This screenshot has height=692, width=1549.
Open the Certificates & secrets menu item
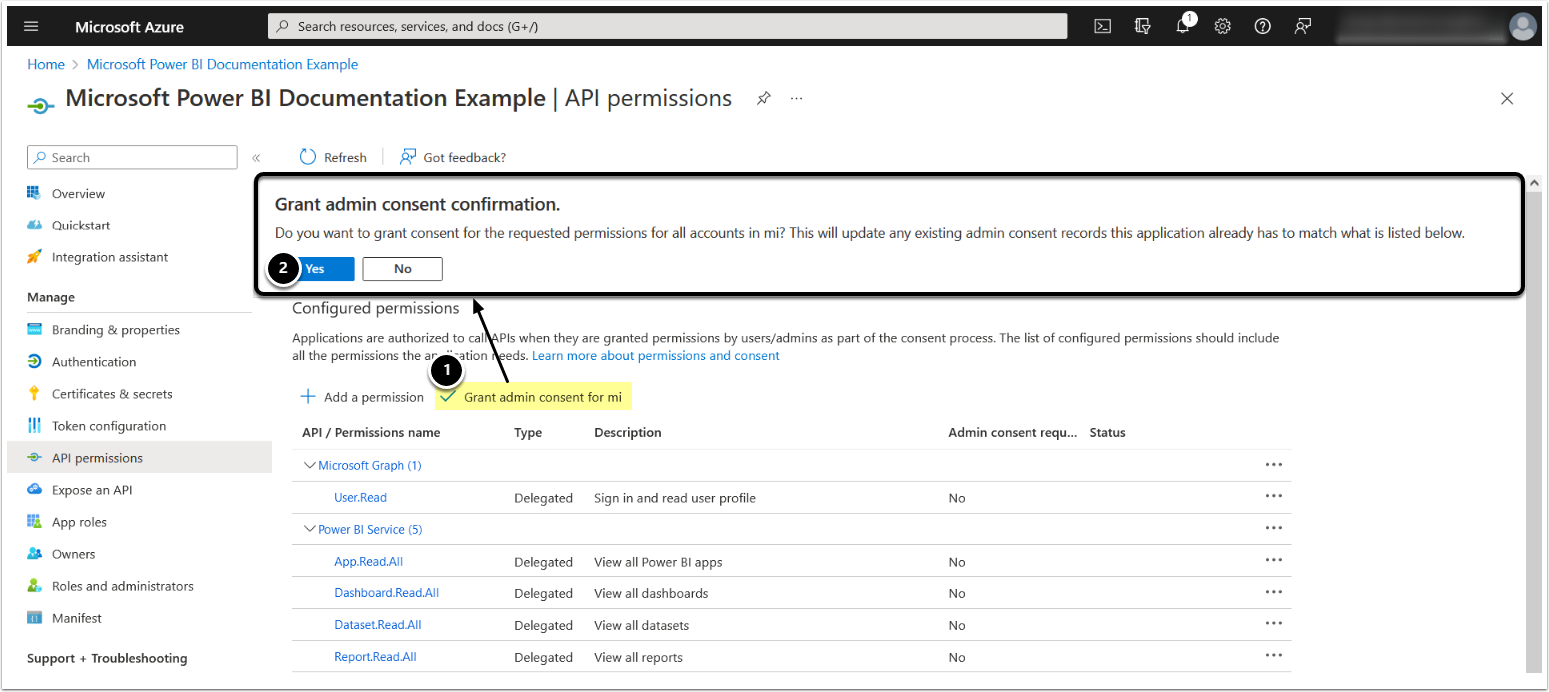pyautogui.click(x=112, y=394)
